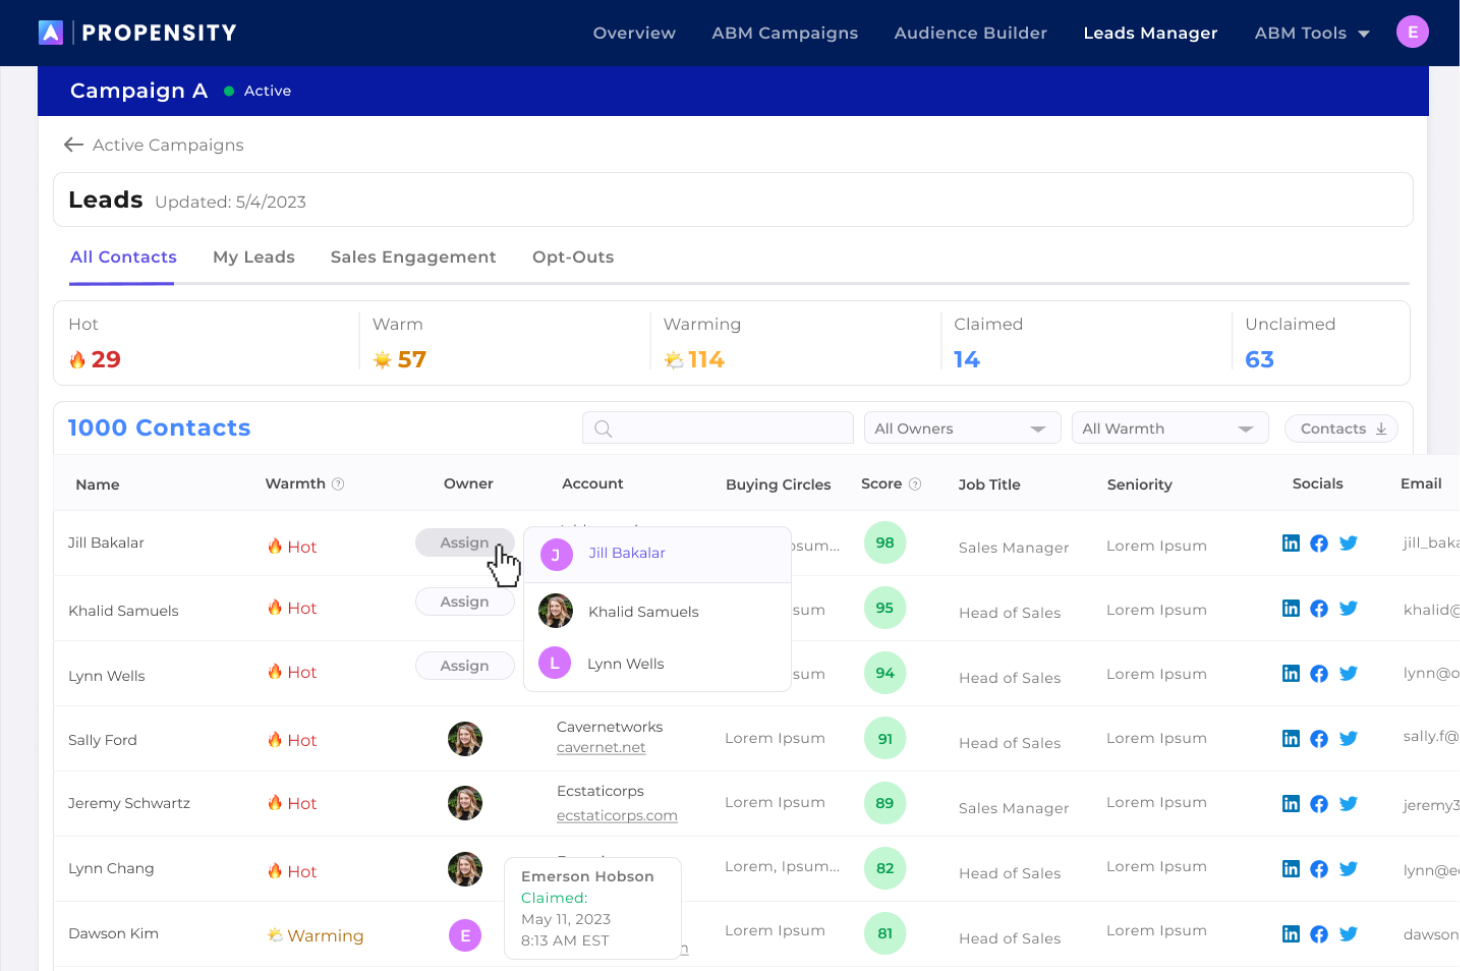Click Assign button for Jill Bakalar
The image size is (1460, 971).
pyautogui.click(x=465, y=542)
